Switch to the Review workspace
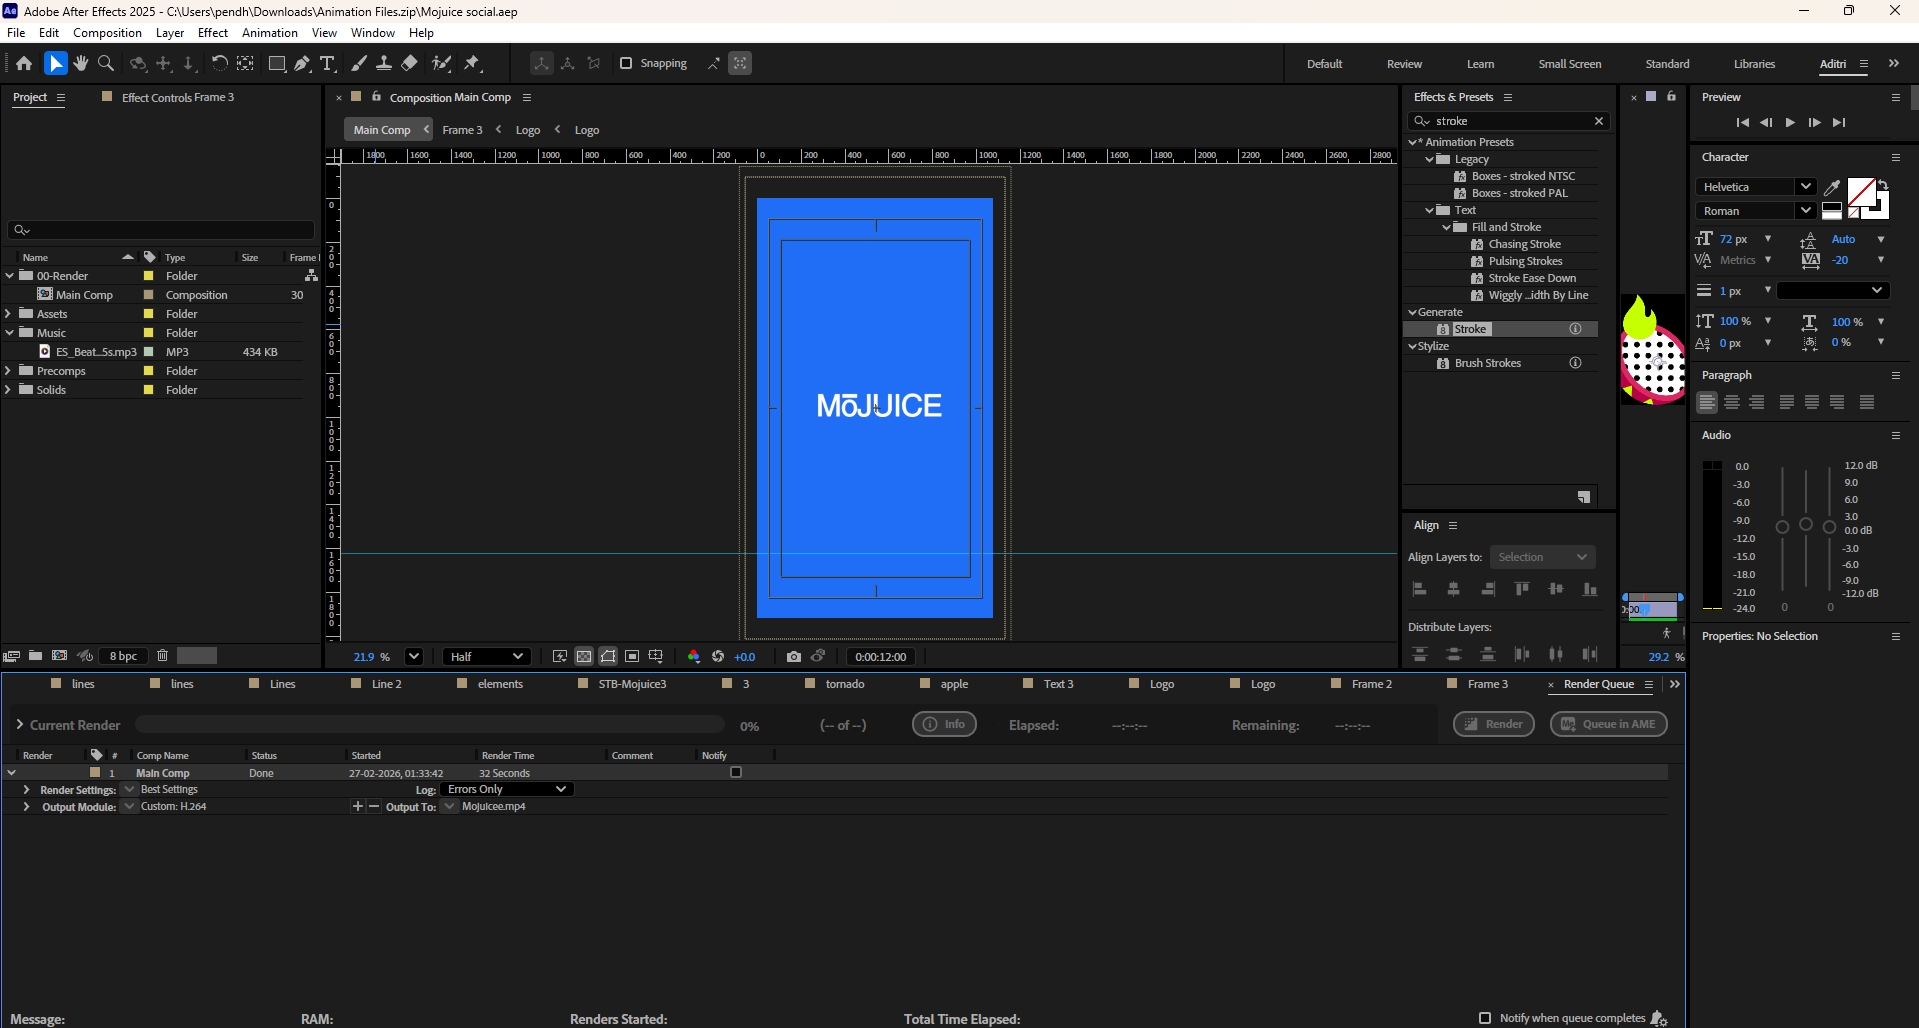 (x=1404, y=64)
